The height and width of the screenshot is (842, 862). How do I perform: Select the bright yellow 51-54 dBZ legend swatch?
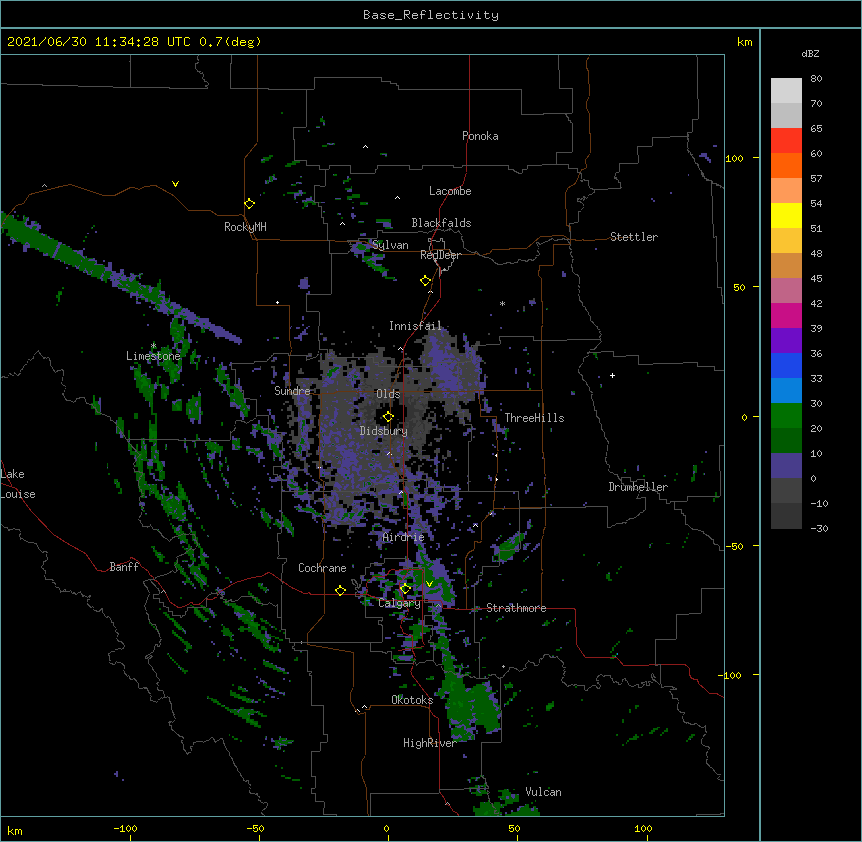[786, 215]
